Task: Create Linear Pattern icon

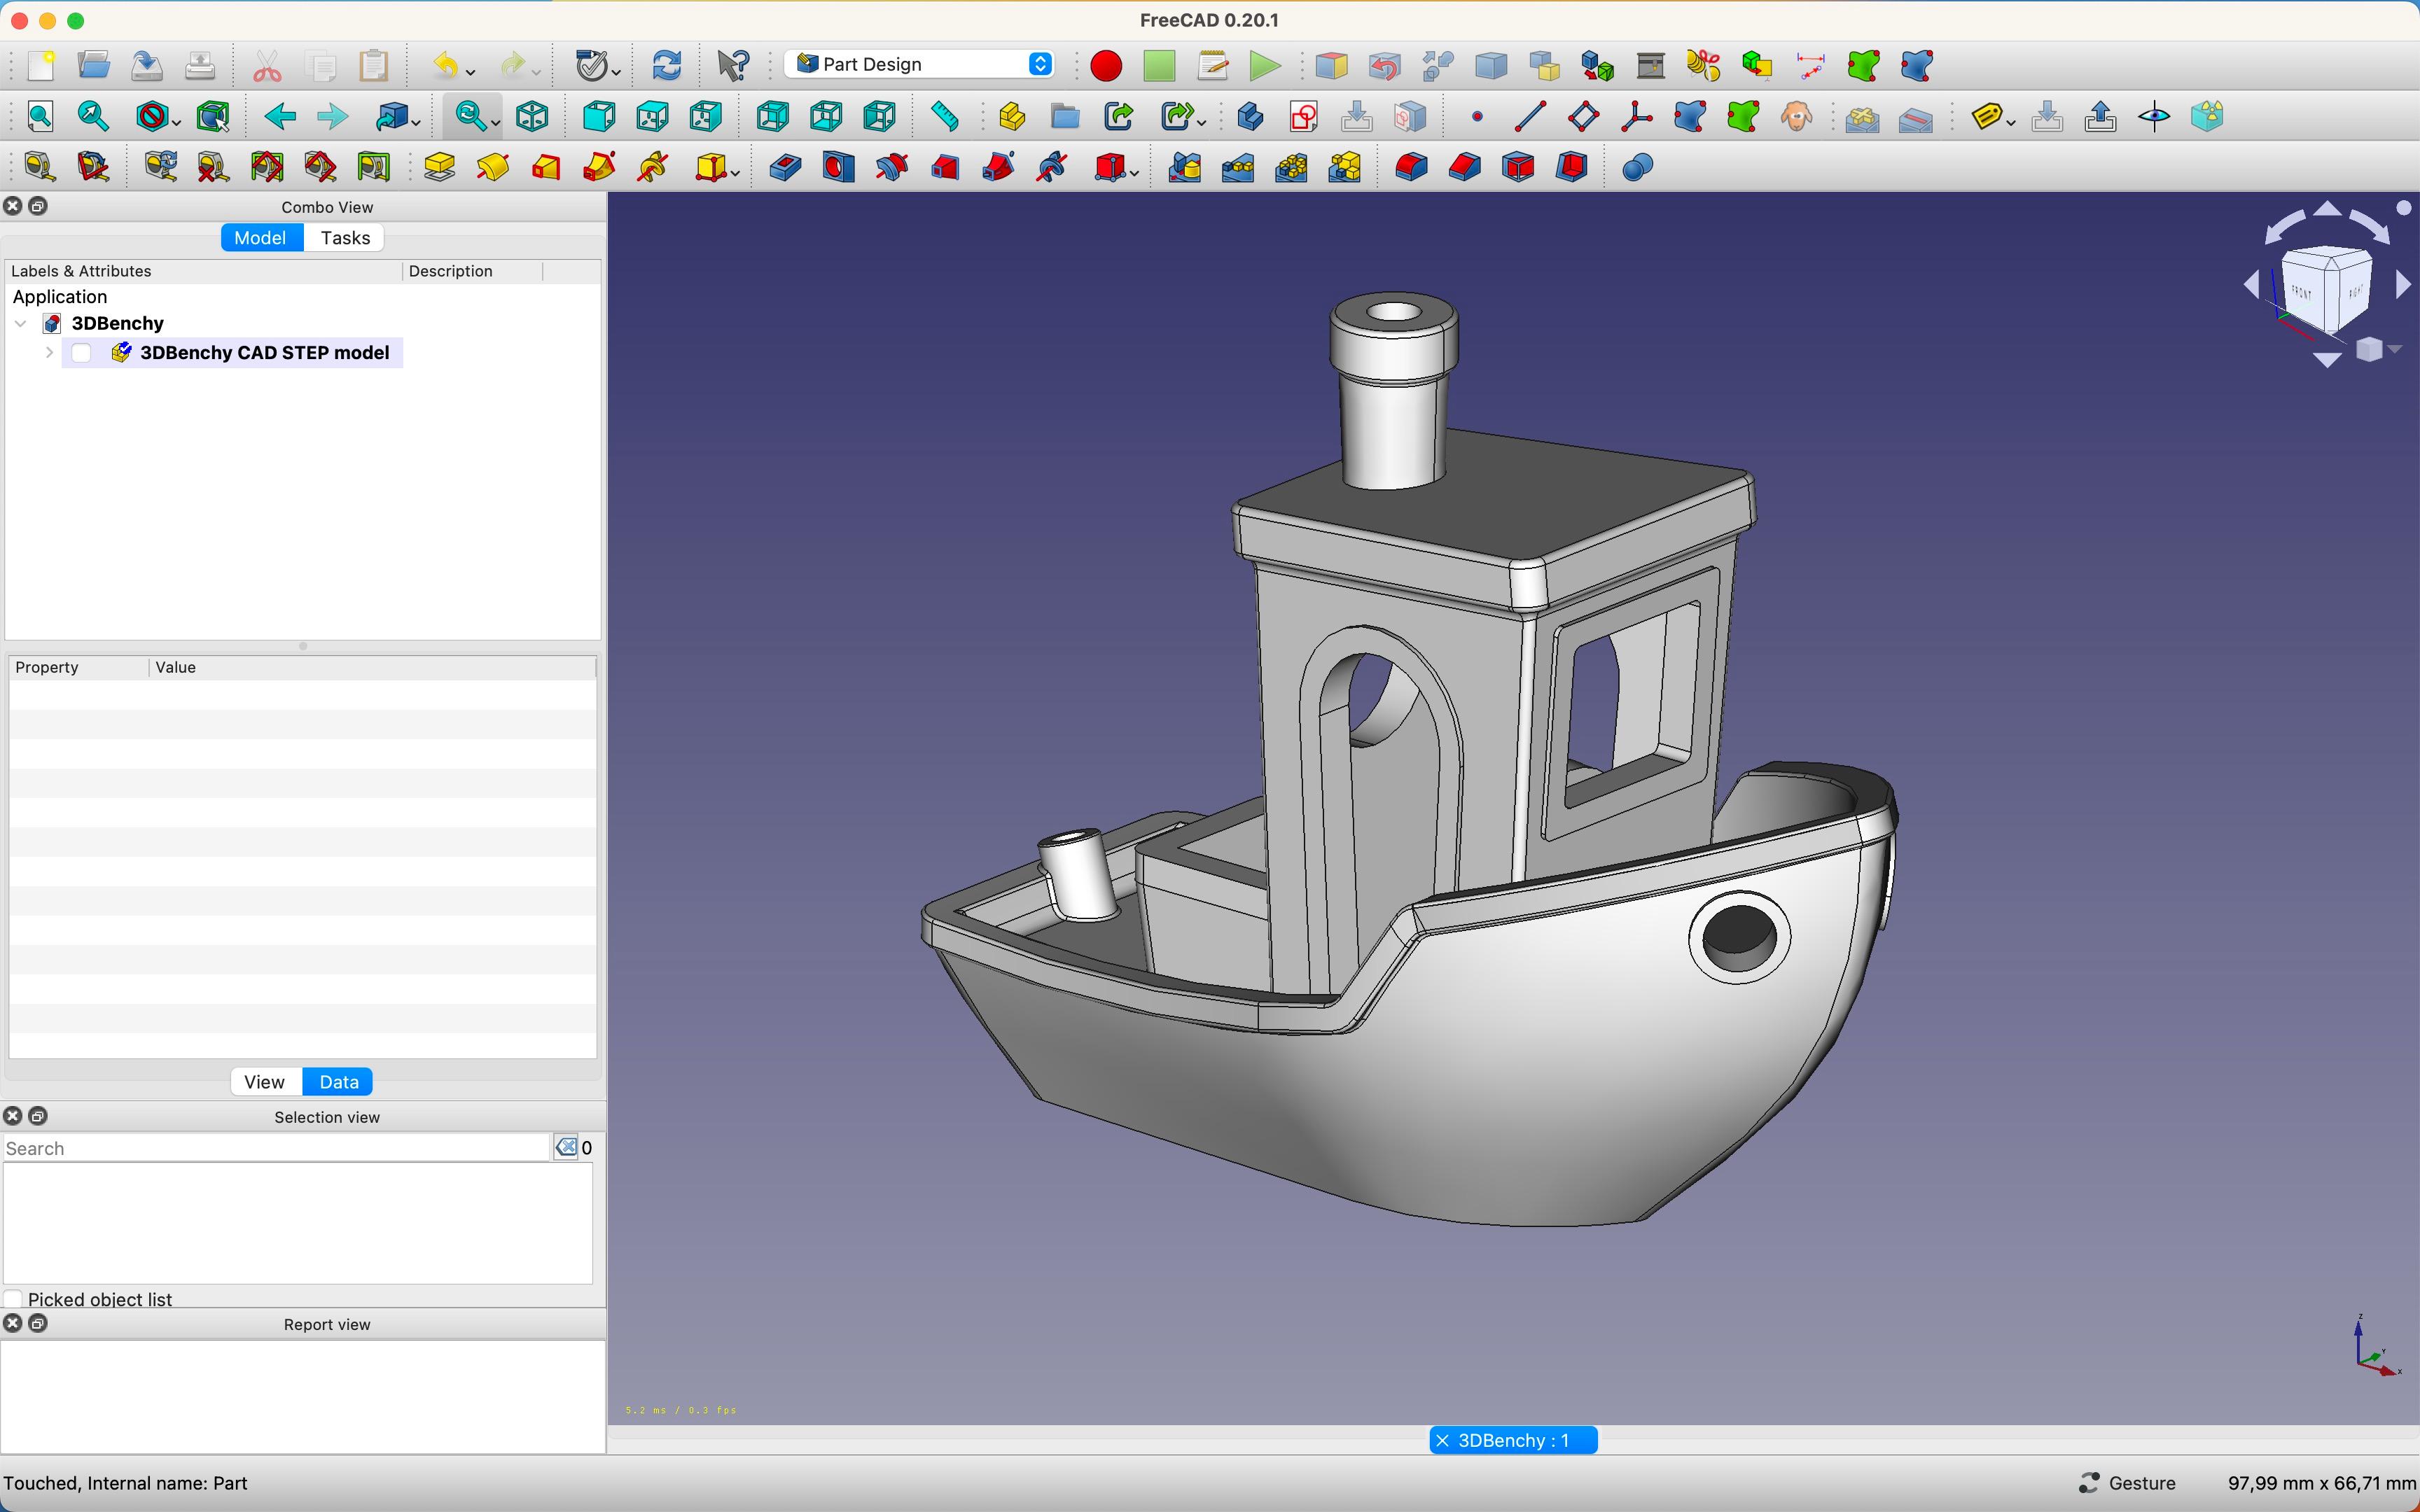Action: 1238,167
